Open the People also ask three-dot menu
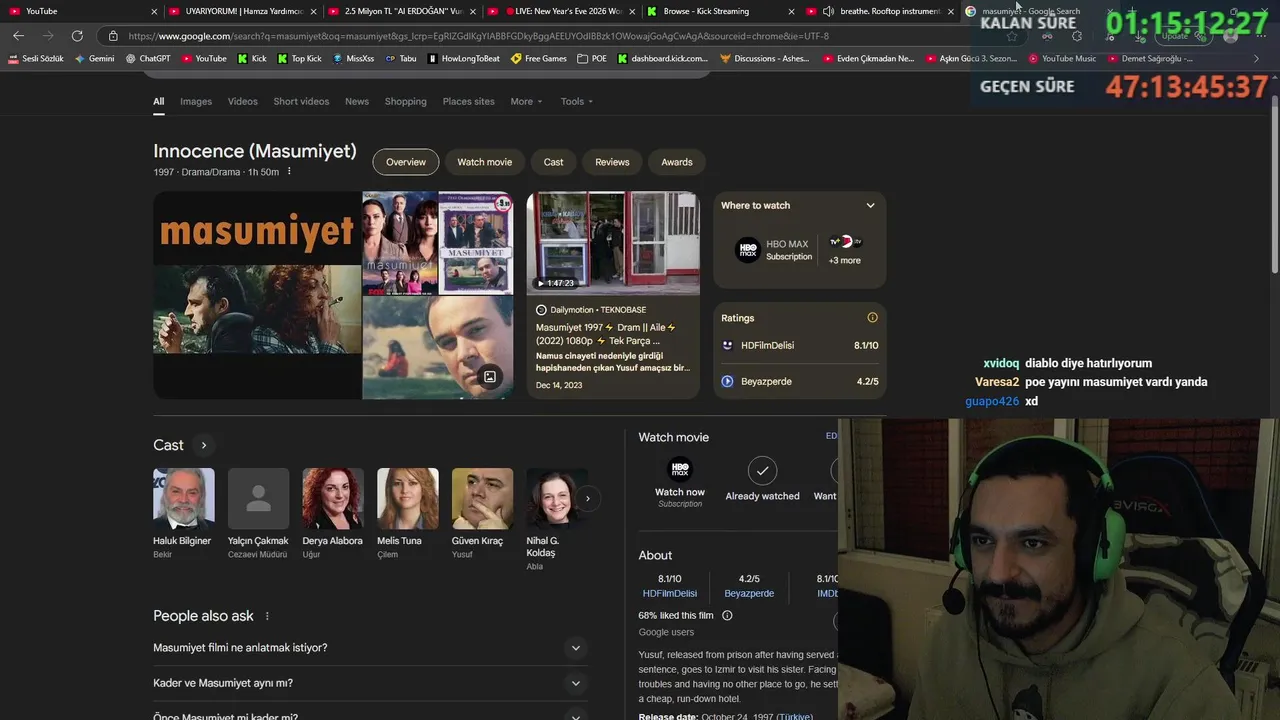The height and width of the screenshot is (720, 1280). point(267,616)
